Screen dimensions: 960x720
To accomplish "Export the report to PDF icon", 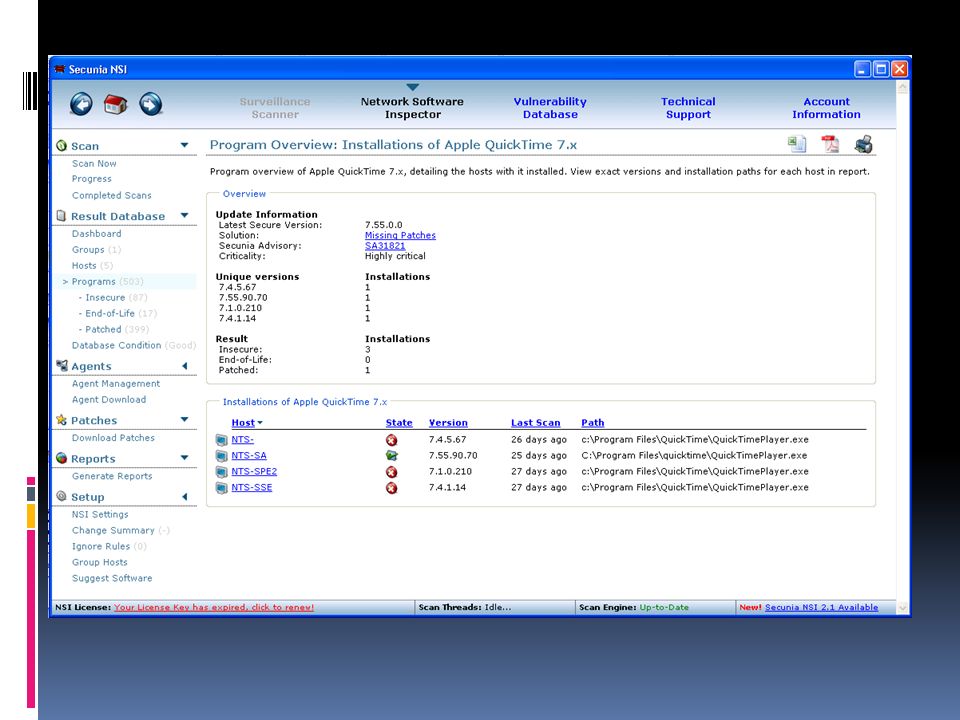I will 830,144.
